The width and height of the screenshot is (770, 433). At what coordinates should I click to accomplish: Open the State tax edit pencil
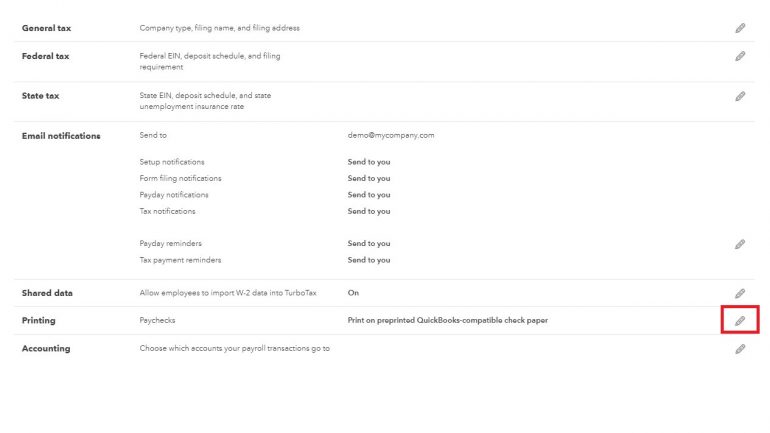pos(740,96)
